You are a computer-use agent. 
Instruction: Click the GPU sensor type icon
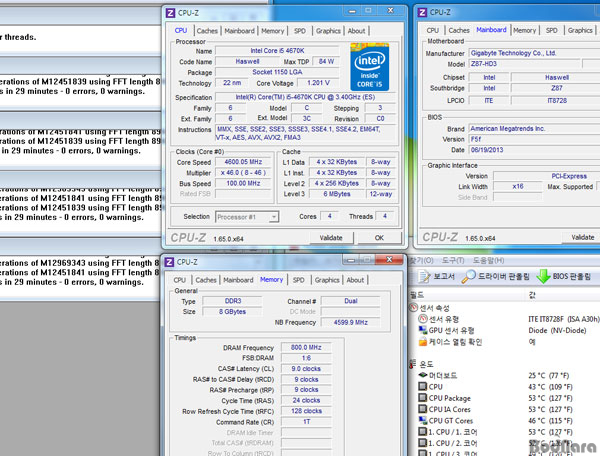pyautogui.click(x=422, y=330)
